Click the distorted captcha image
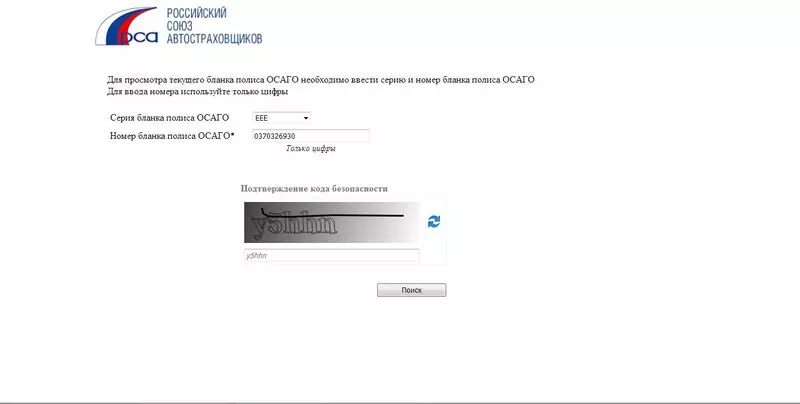The height and width of the screenshot is (404, 800). [332, 222]
